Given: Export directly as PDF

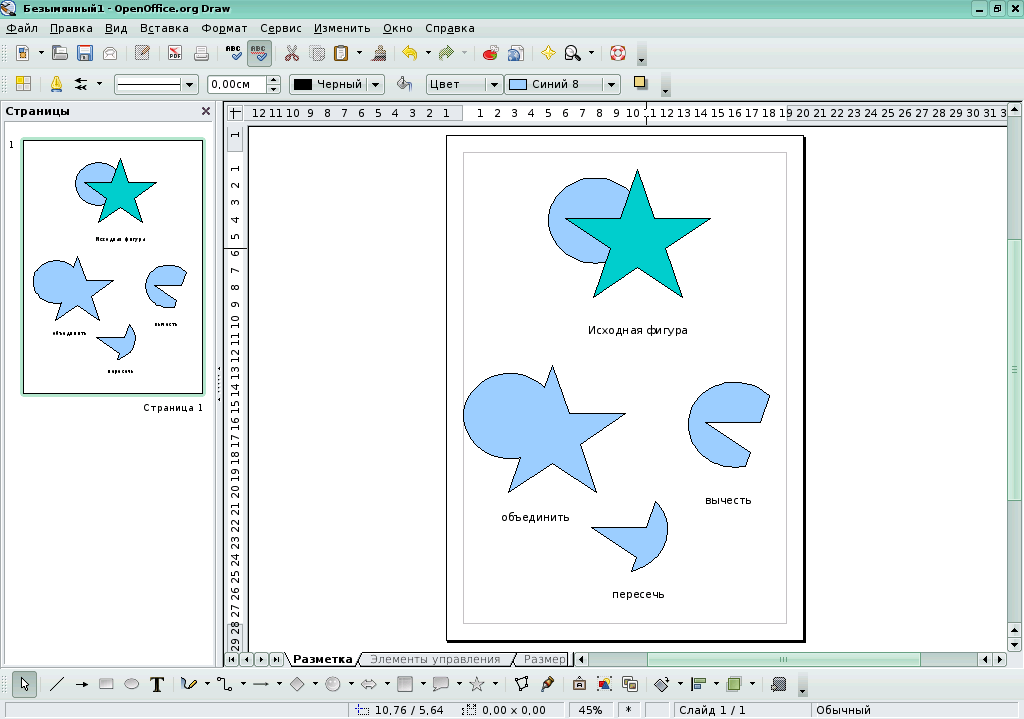Looking at the screenshot, I should [174, 53].
